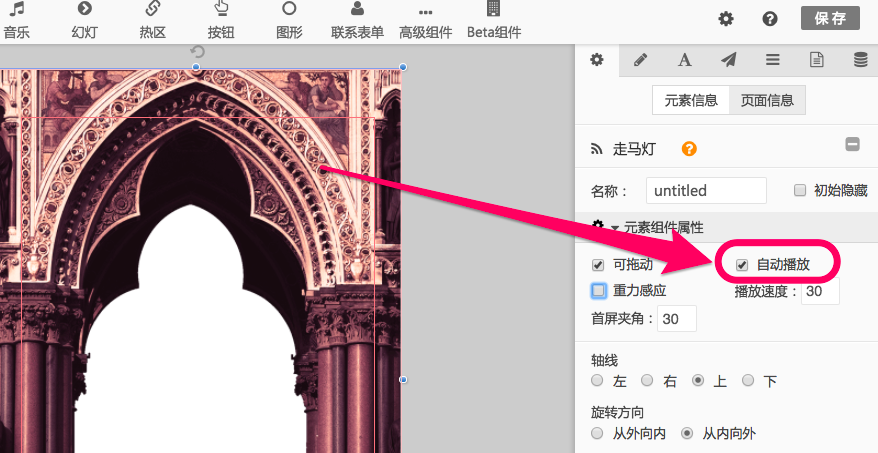878x453 pixels.
Task: Click the 名称 input field
Action: (706, 190)
